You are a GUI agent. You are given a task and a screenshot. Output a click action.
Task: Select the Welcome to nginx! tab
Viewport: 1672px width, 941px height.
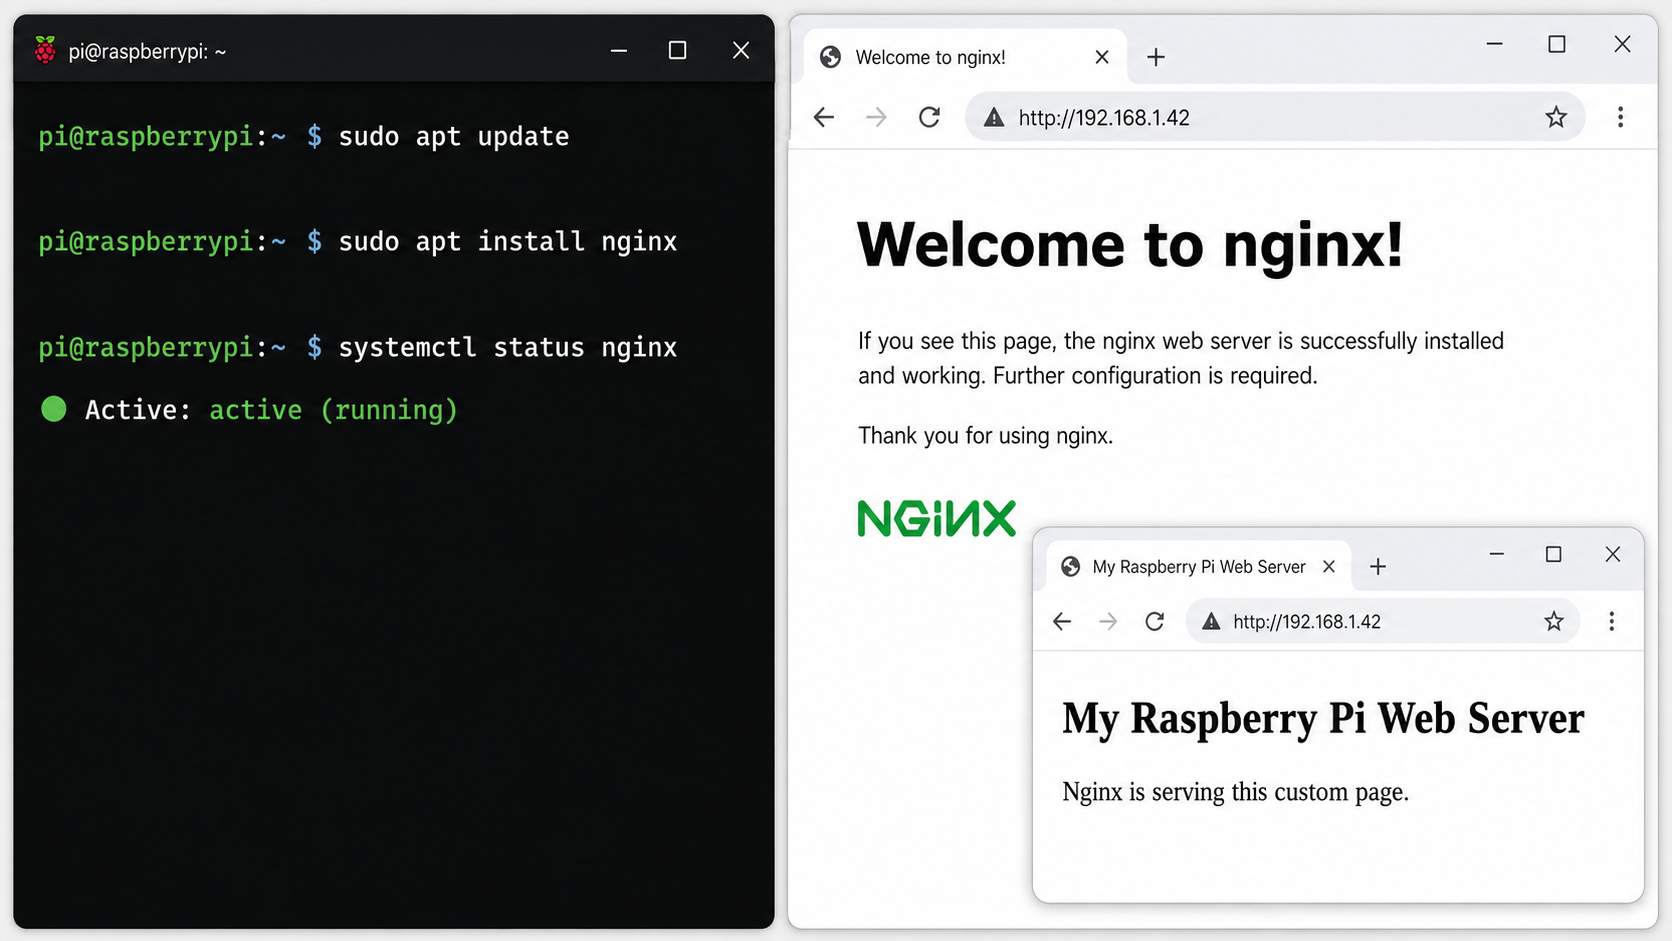point(965,57)
